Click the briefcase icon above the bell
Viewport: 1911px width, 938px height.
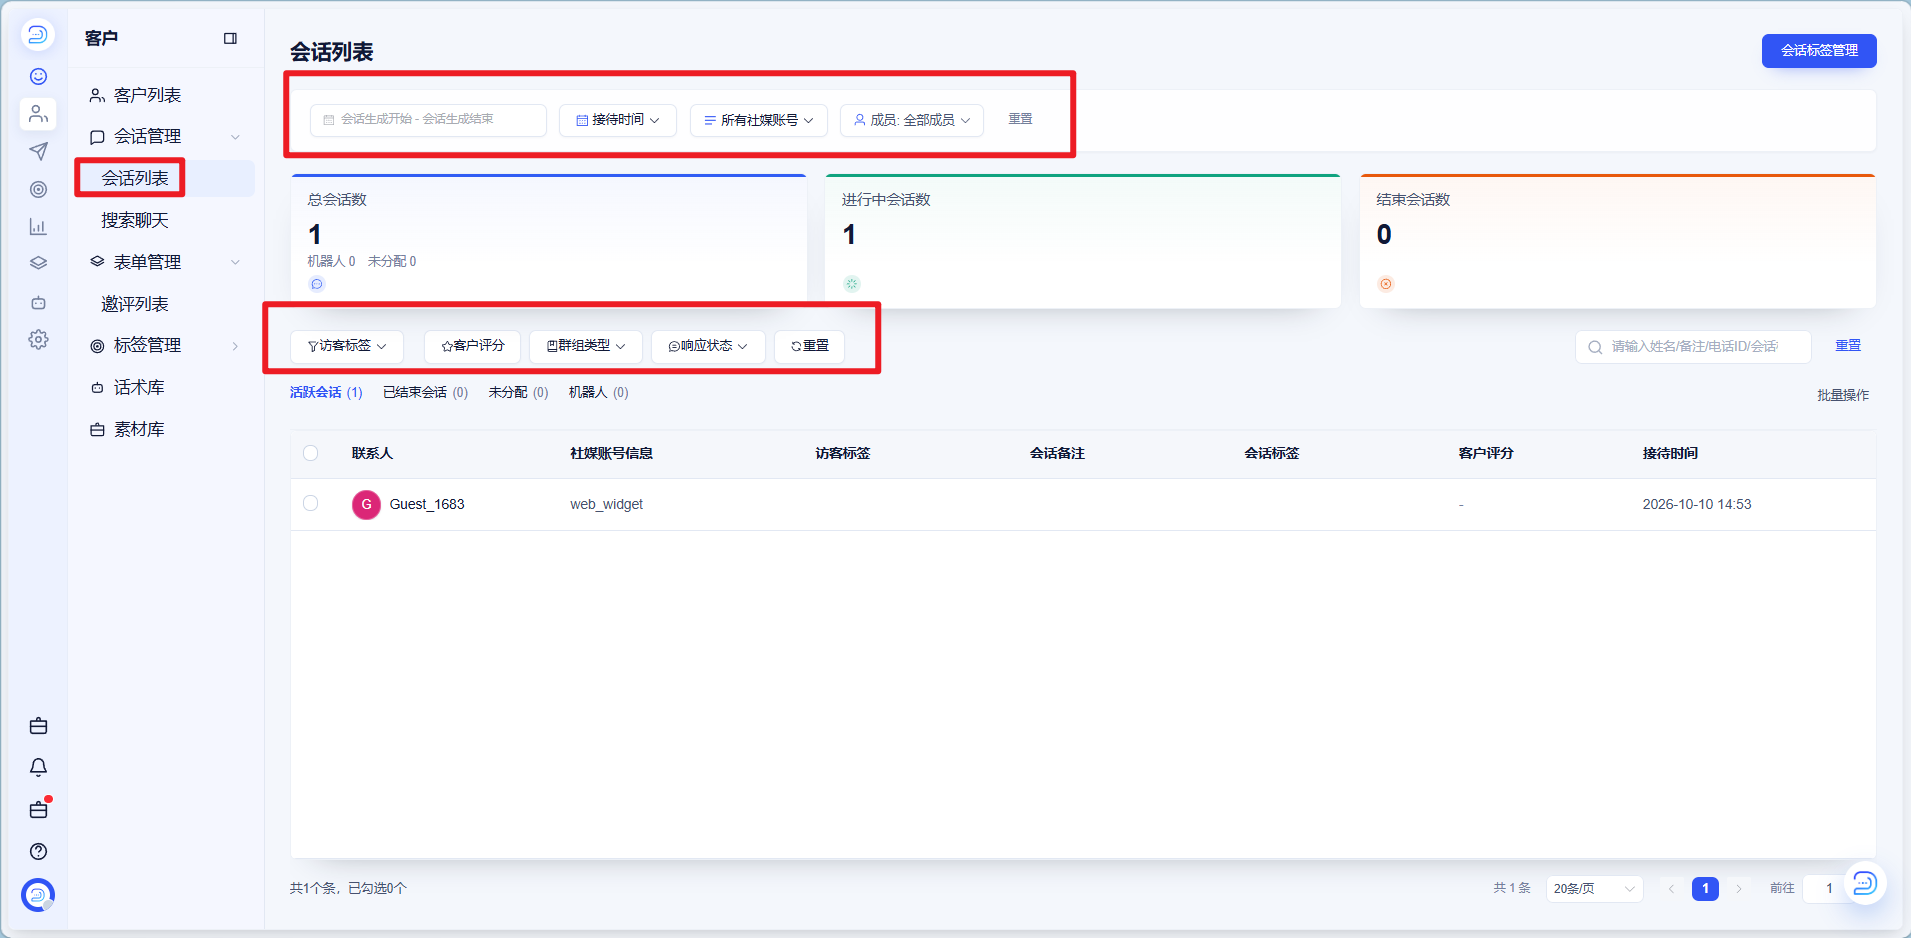point(38,726)
